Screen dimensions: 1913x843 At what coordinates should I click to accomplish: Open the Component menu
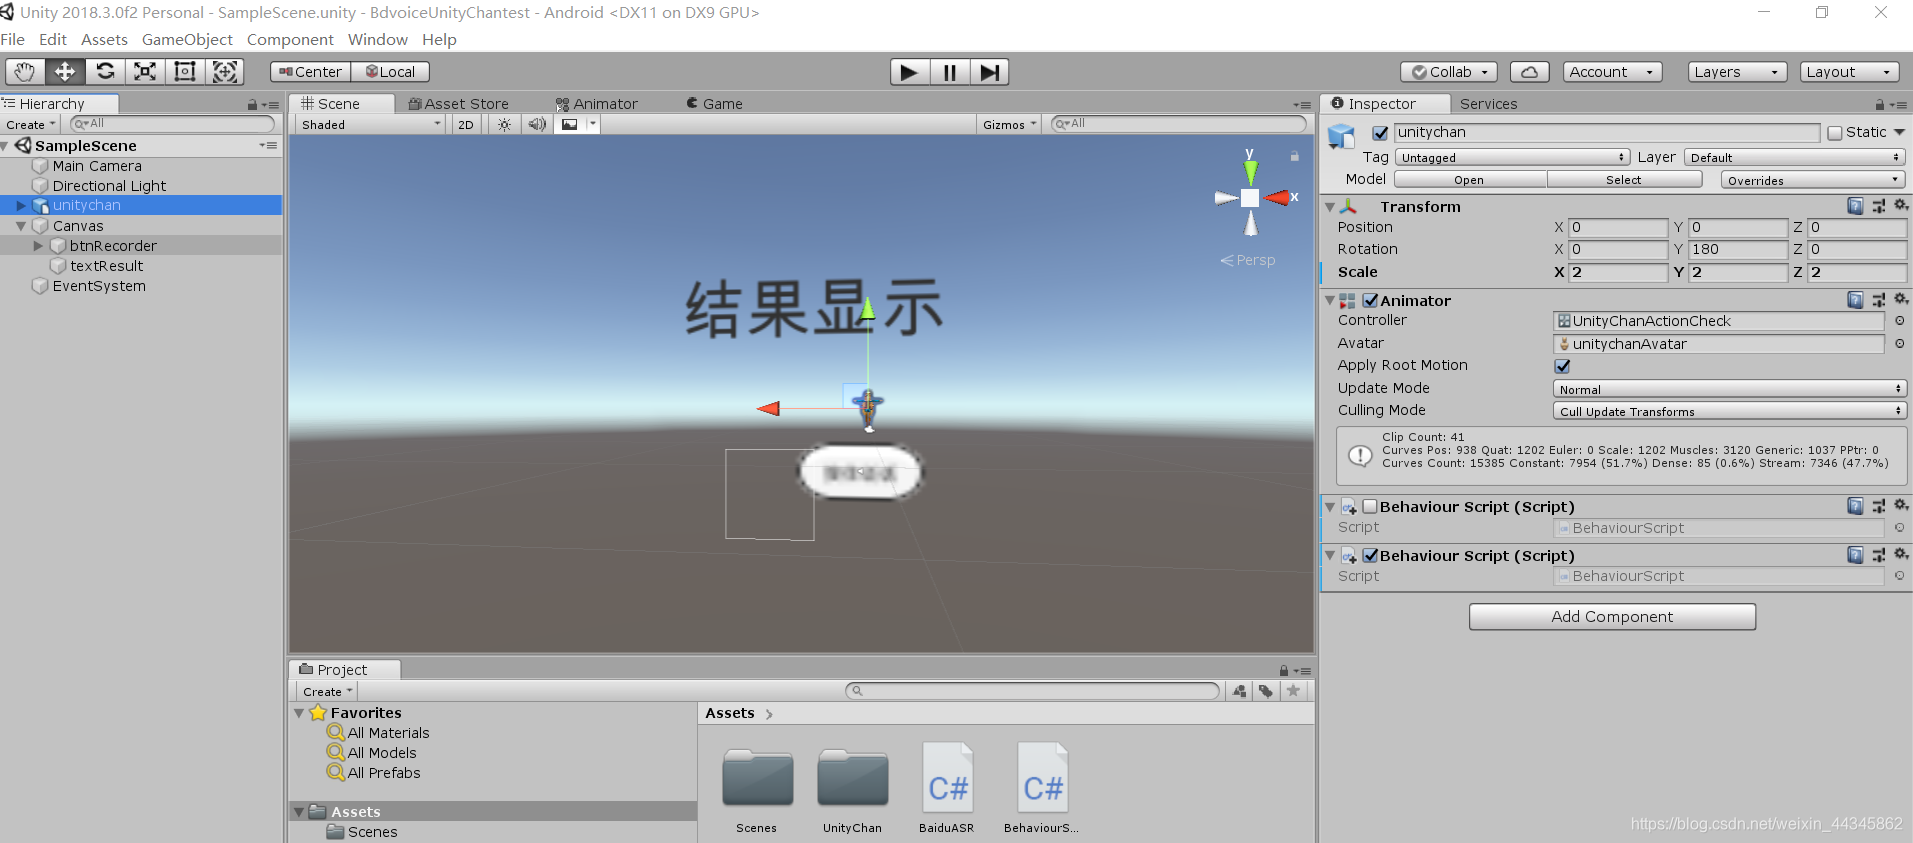pyautogui.click(x=290, y=40)
